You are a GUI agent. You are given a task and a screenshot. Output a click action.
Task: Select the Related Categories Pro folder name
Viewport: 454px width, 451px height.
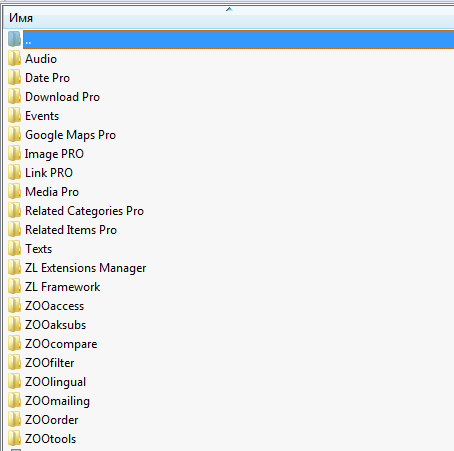tap(84, 211)
